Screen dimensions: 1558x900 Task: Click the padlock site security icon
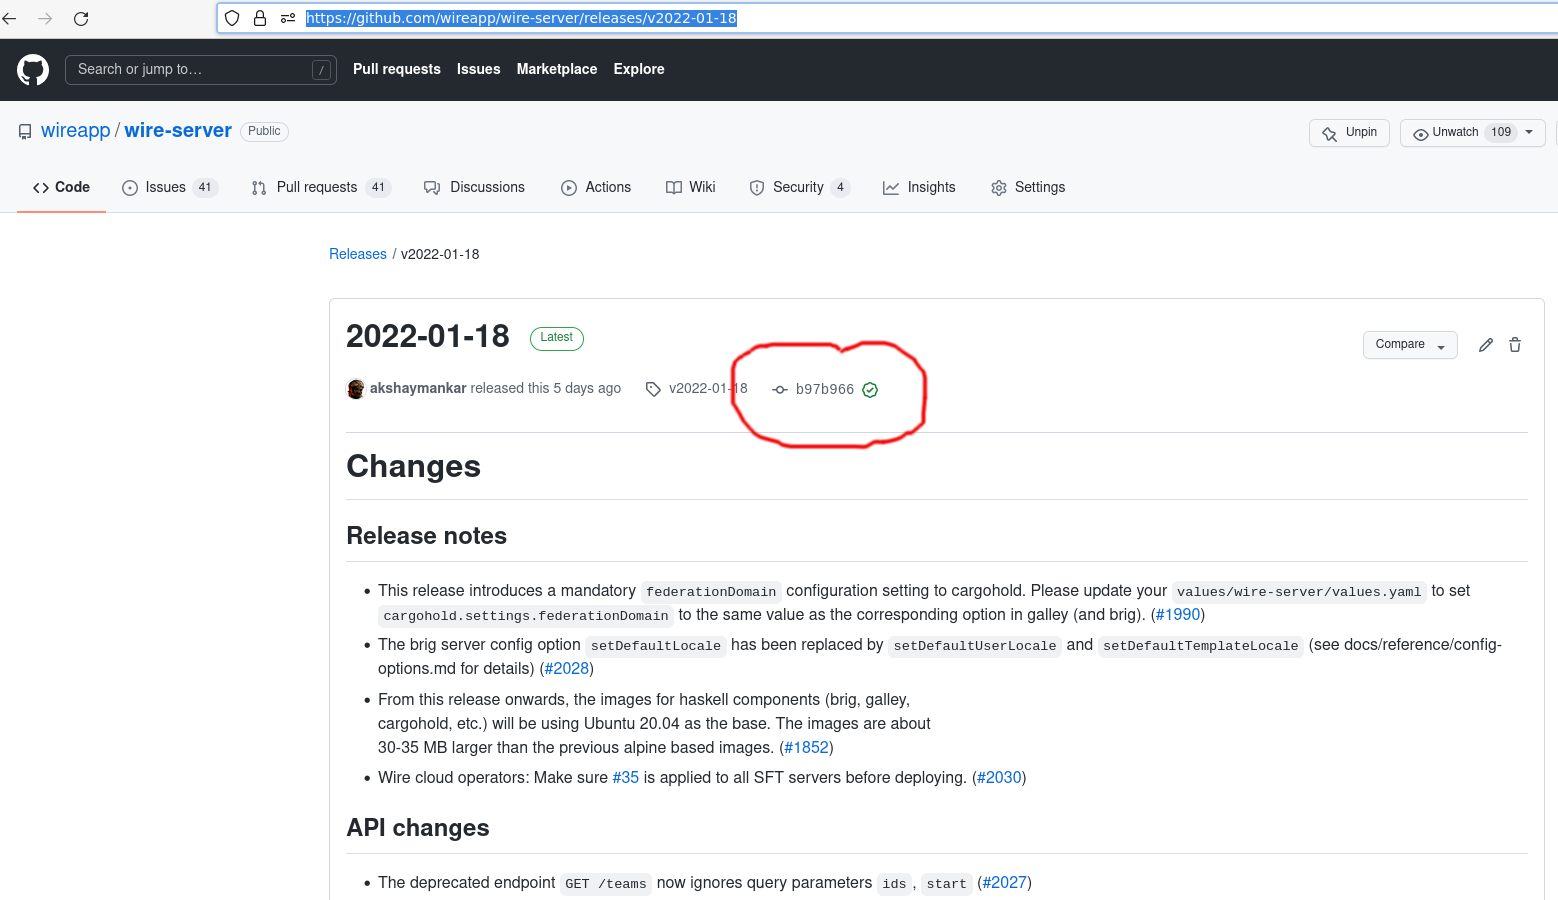[260, 18]
